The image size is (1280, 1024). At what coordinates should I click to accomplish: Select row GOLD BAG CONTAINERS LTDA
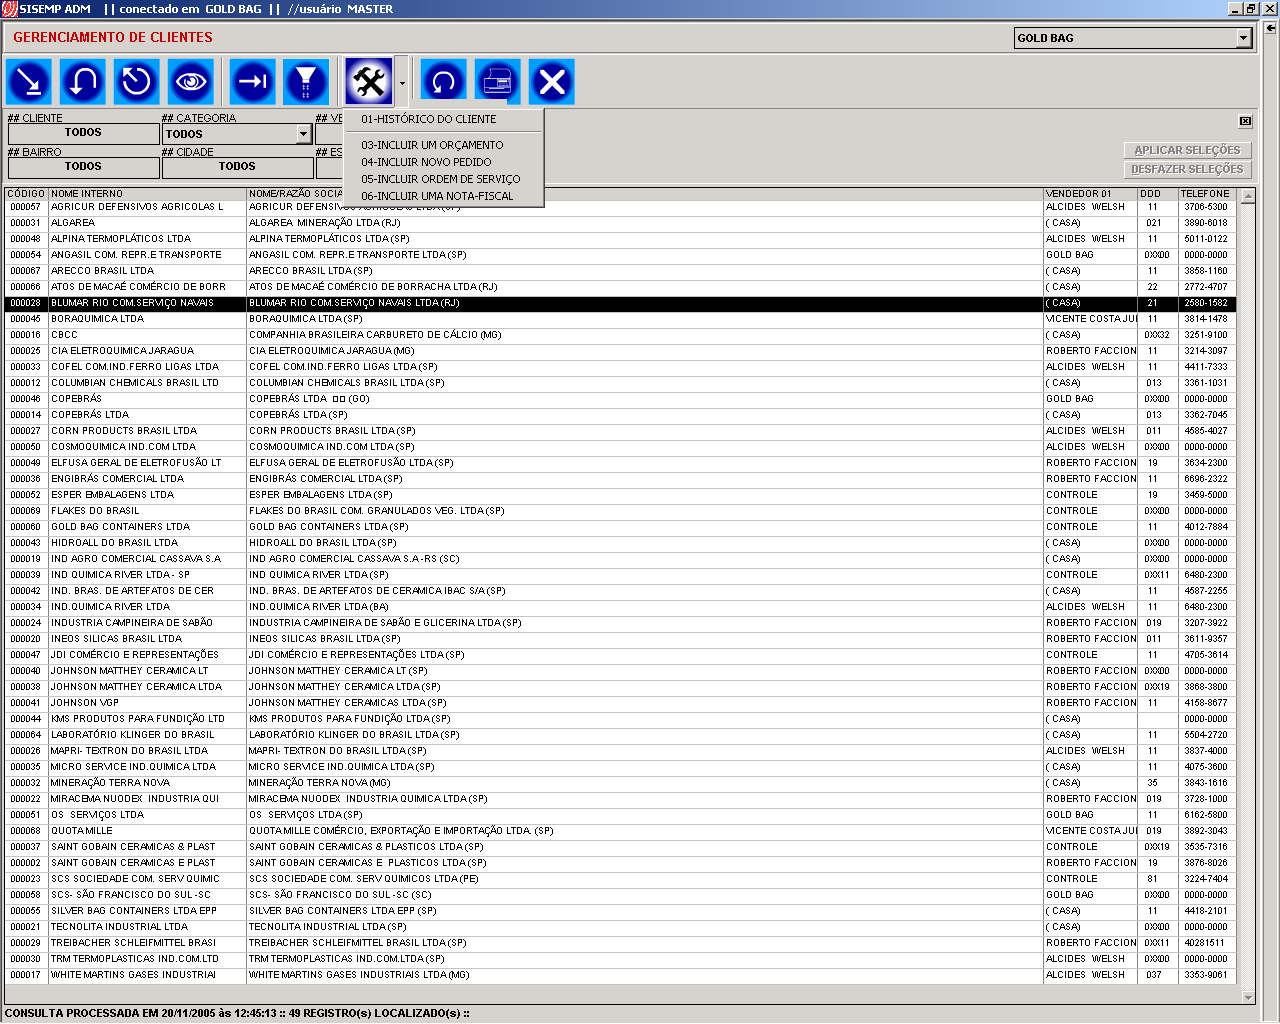(x=147, y=527)
